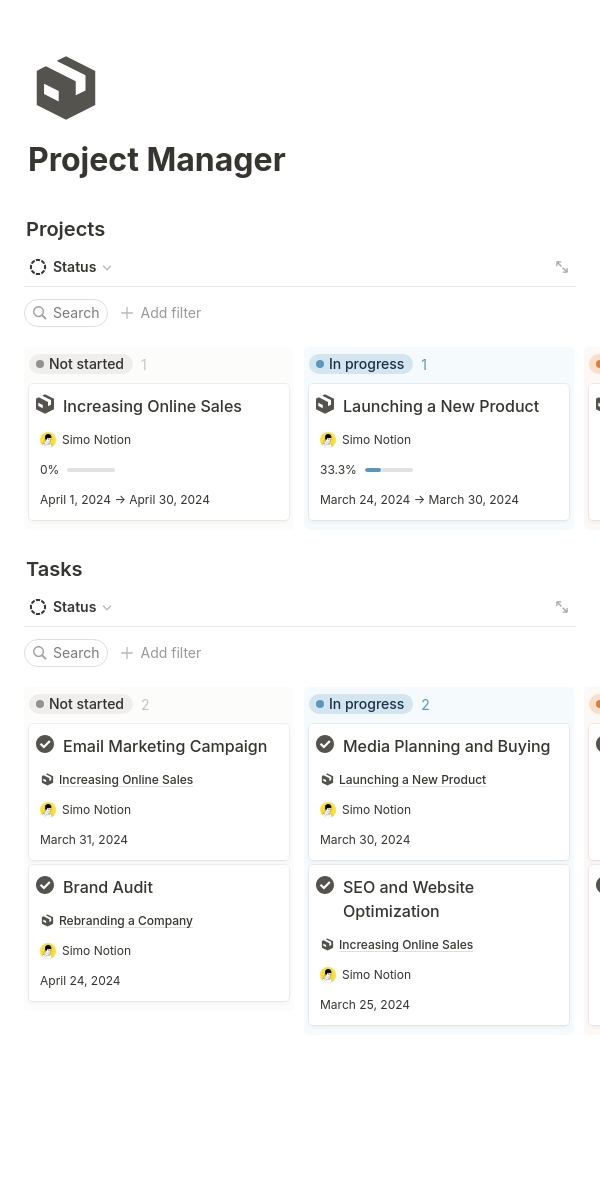
Task: Select the Not started group tag in Projects
Action: [81, 364]
